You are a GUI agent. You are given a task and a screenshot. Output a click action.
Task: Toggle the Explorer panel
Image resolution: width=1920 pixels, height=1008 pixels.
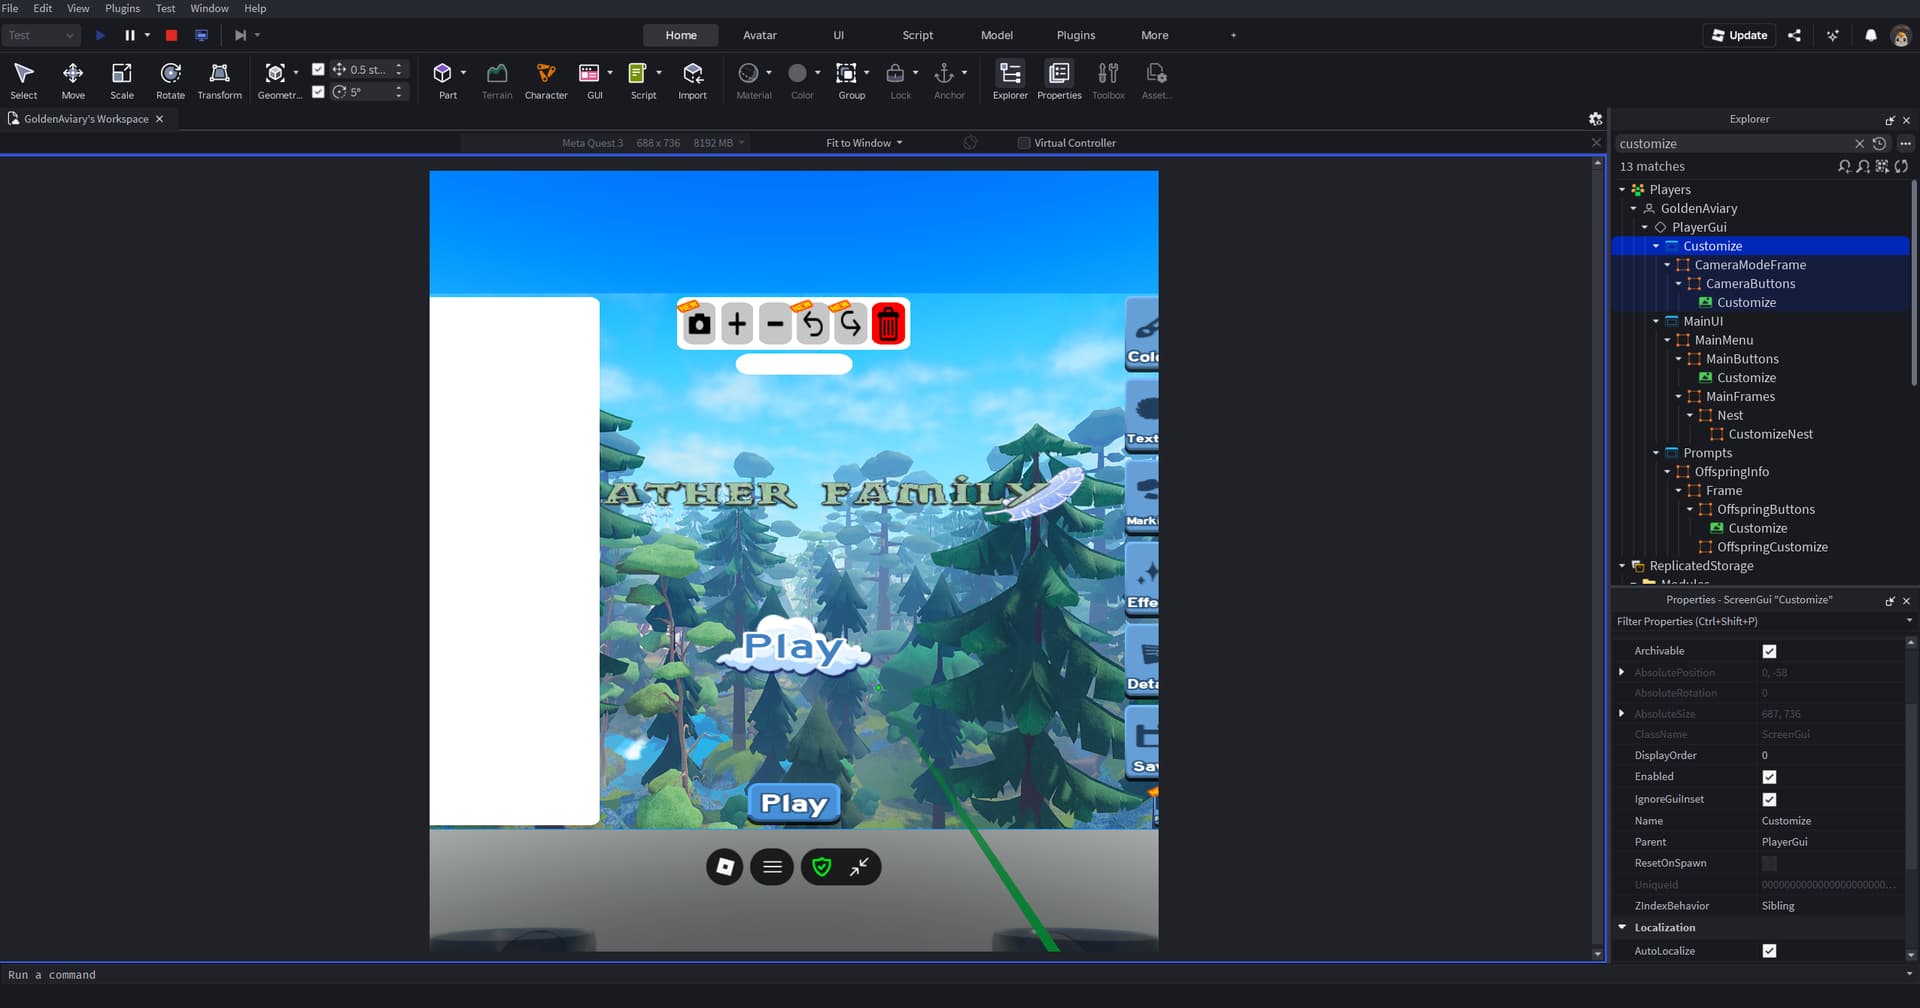(1010, 80)
